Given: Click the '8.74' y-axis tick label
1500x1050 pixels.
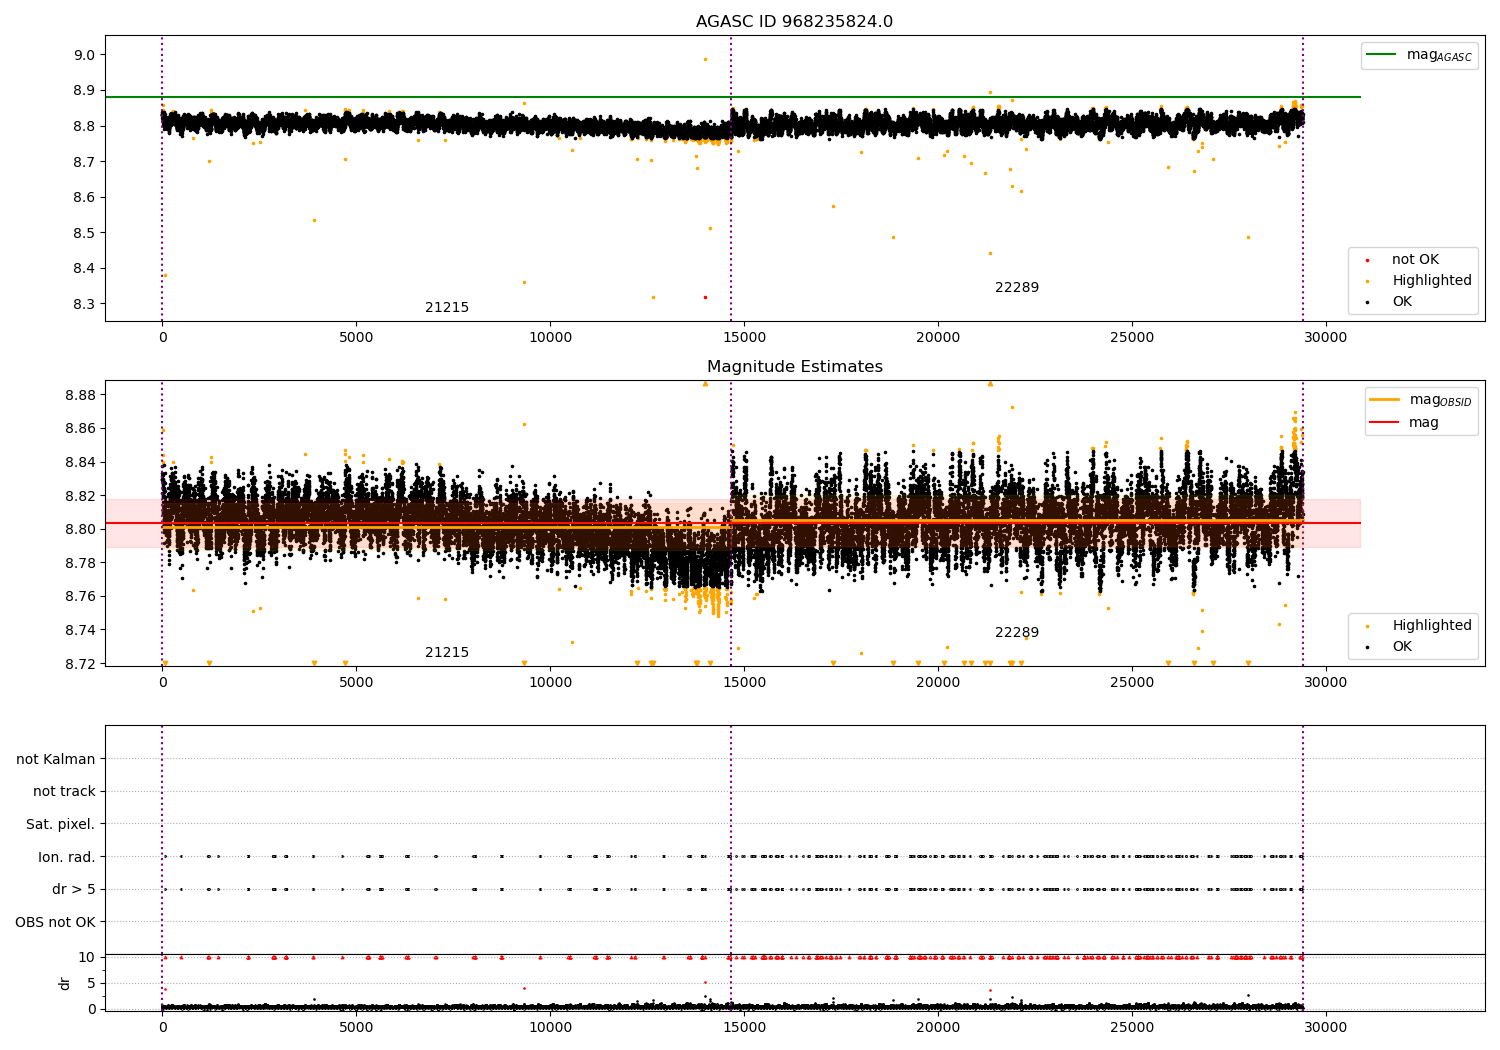Looking at the screenshot, I should [79, 631].
